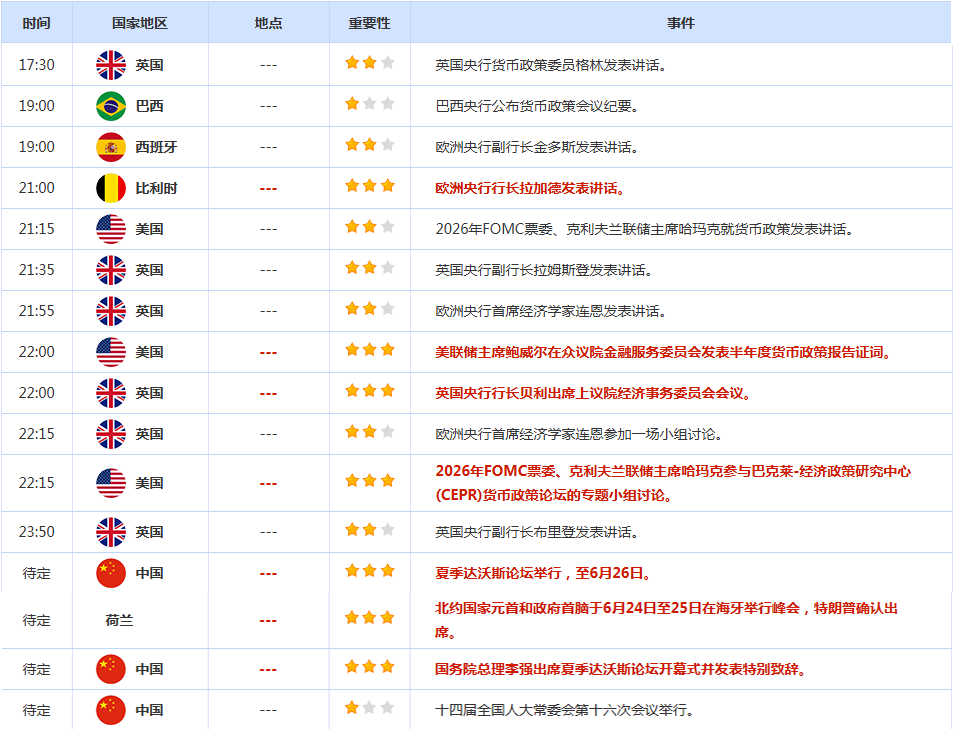Click the three-star rating in the 荷兰 row

pyautogui.click(x=369, y=618)
